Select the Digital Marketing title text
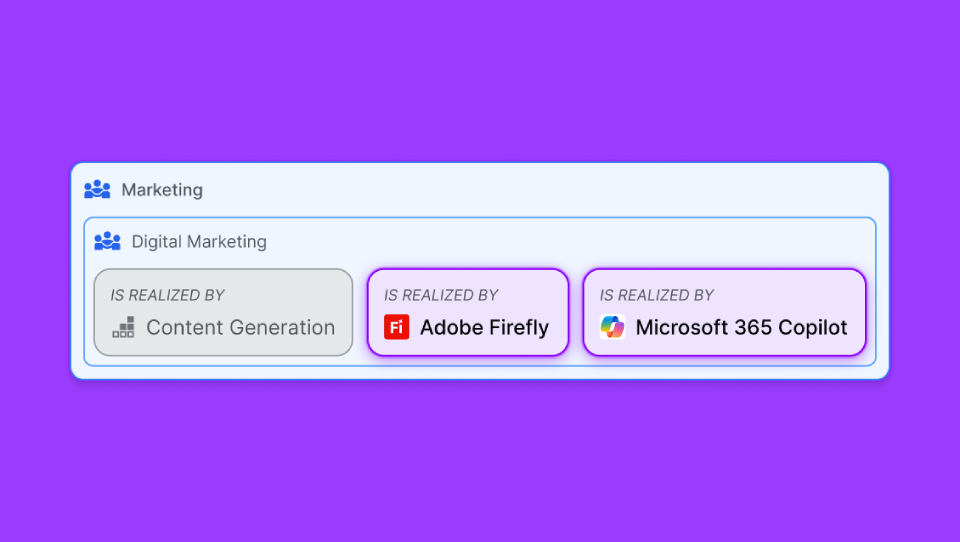Viewport: 960px width, 542px height. (x=199, y=242)
